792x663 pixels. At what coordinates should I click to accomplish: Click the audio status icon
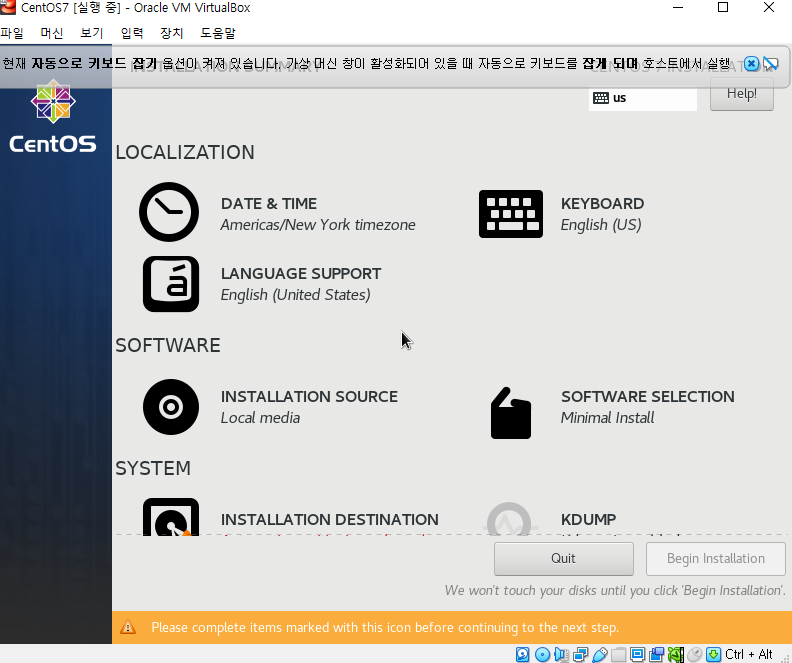pos(561,654)
